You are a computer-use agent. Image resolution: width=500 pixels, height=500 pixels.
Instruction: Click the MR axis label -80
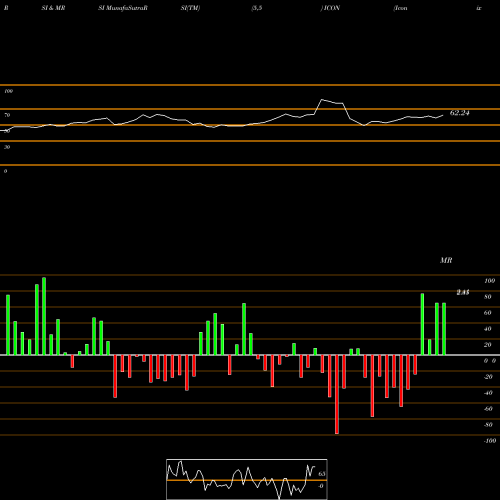click(x=488, y=425)
